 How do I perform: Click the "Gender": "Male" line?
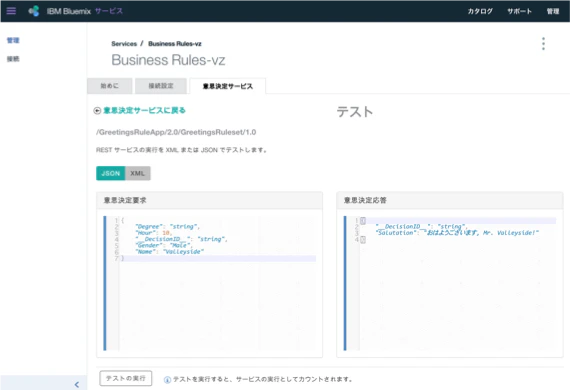[x=163, y=245]
